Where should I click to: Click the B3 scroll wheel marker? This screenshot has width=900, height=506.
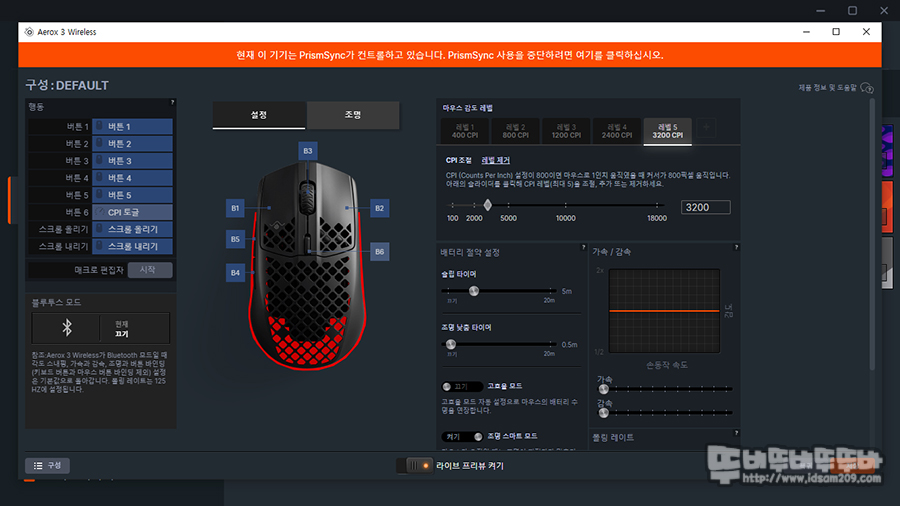[x=308, y=151]
